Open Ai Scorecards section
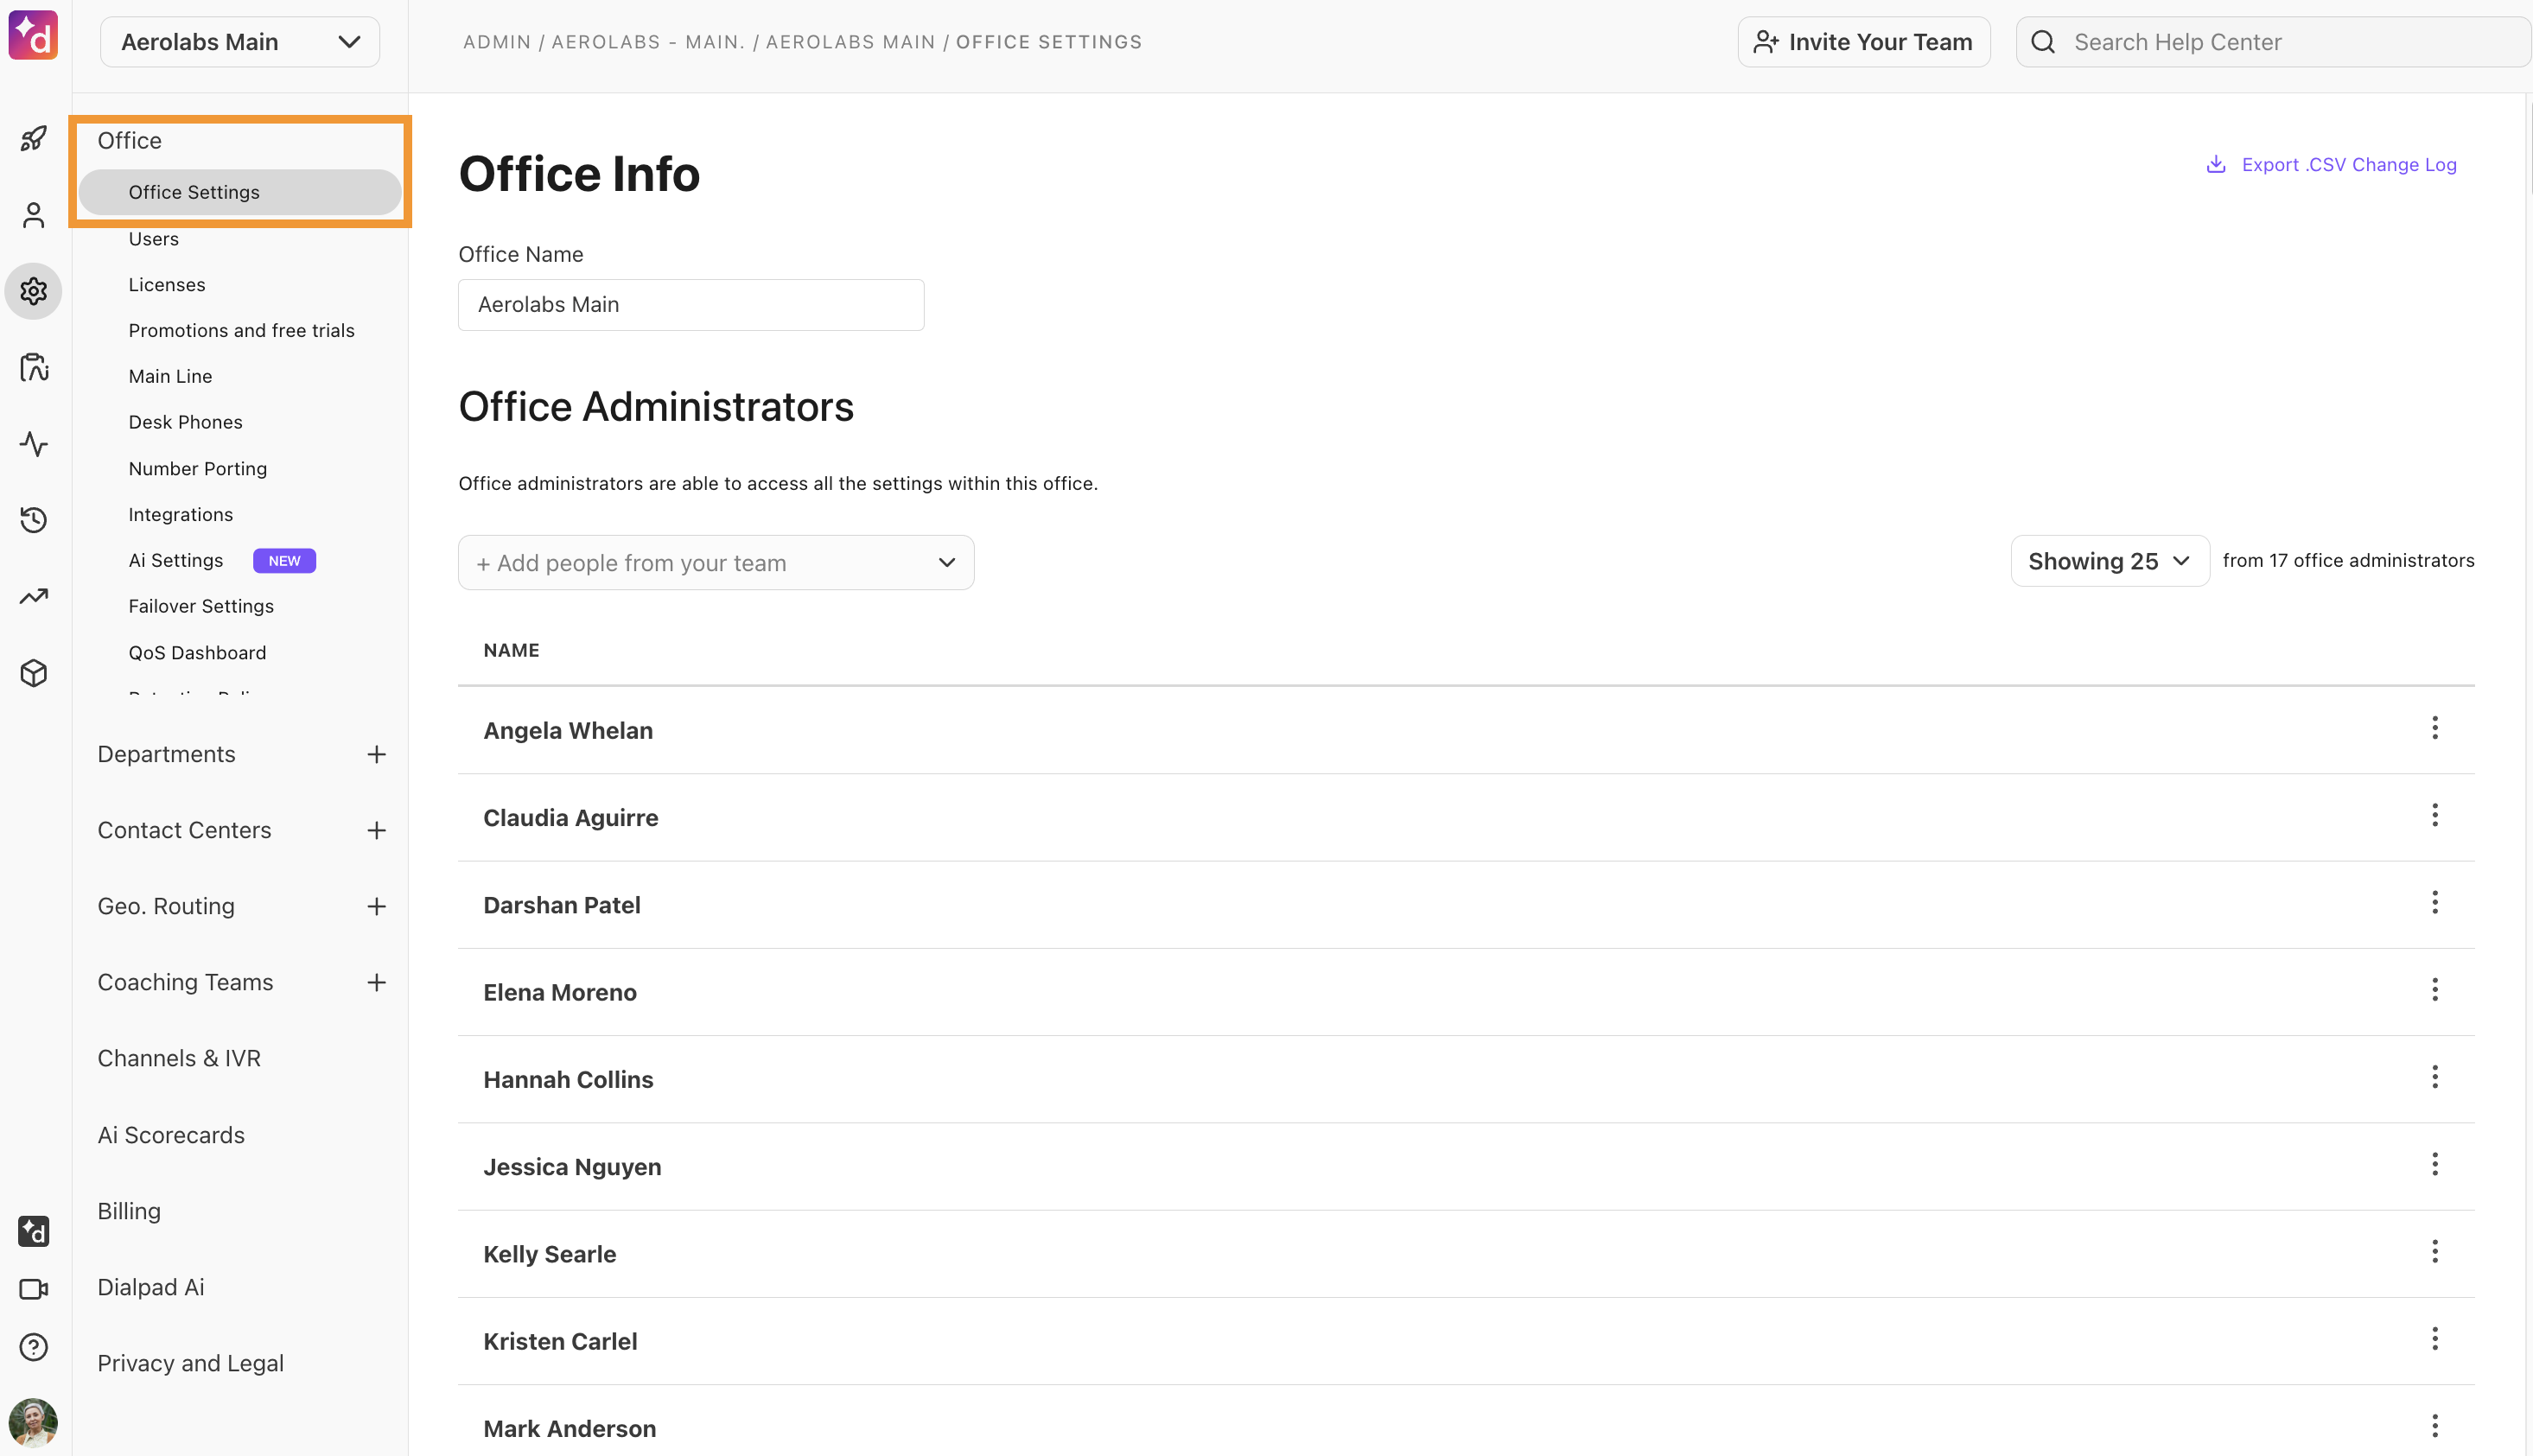 [x=171, y=1135]
